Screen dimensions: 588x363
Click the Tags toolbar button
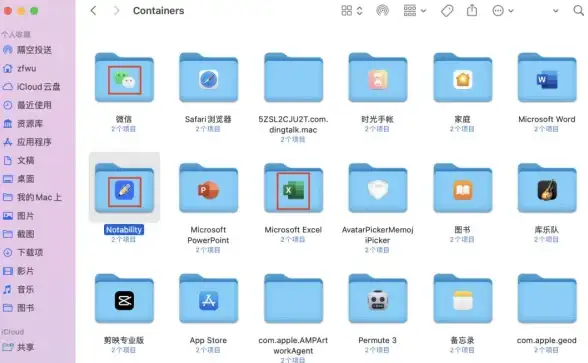447,10
